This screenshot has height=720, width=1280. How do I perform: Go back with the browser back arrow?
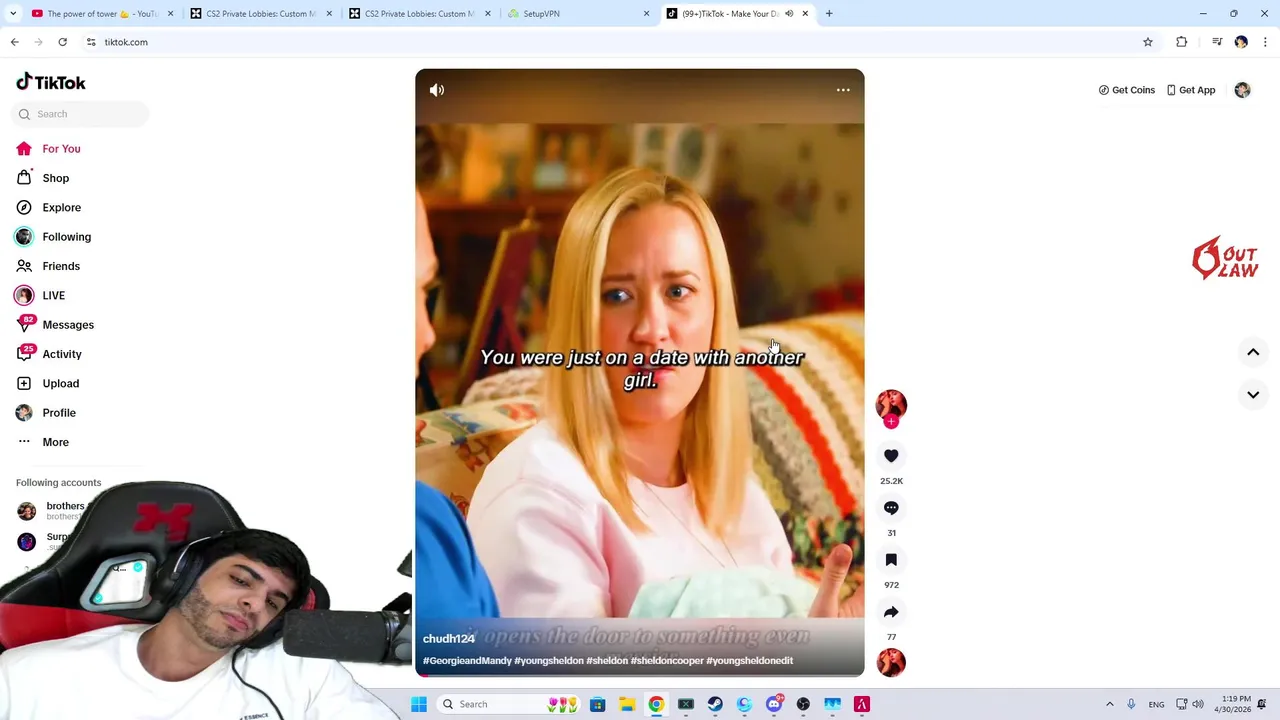pos(14,42)
